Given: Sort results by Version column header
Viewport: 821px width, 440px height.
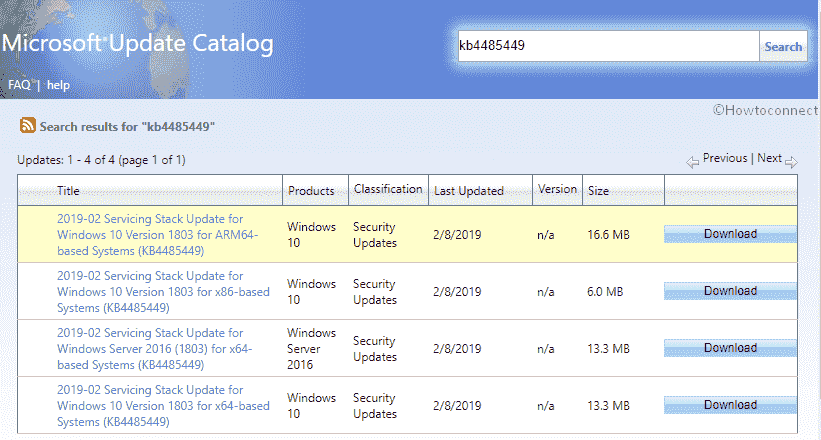Looking at the screenshot, I should tap(557, 189).
